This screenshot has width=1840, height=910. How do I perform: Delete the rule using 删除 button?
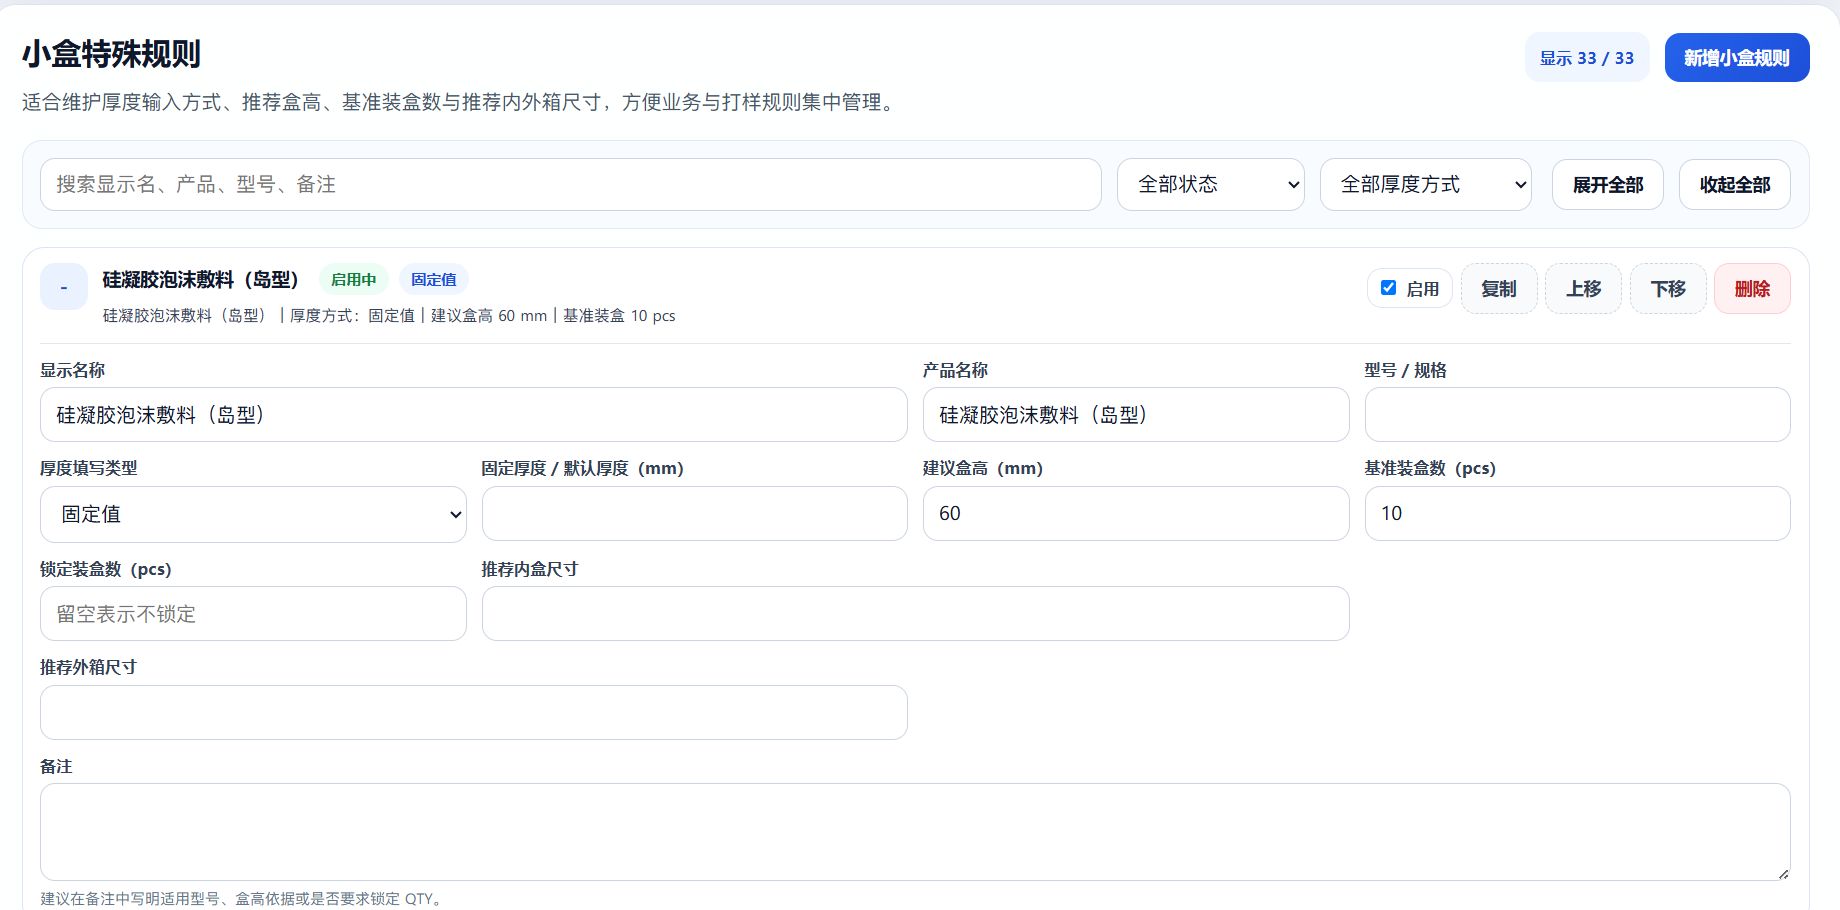1752,289
